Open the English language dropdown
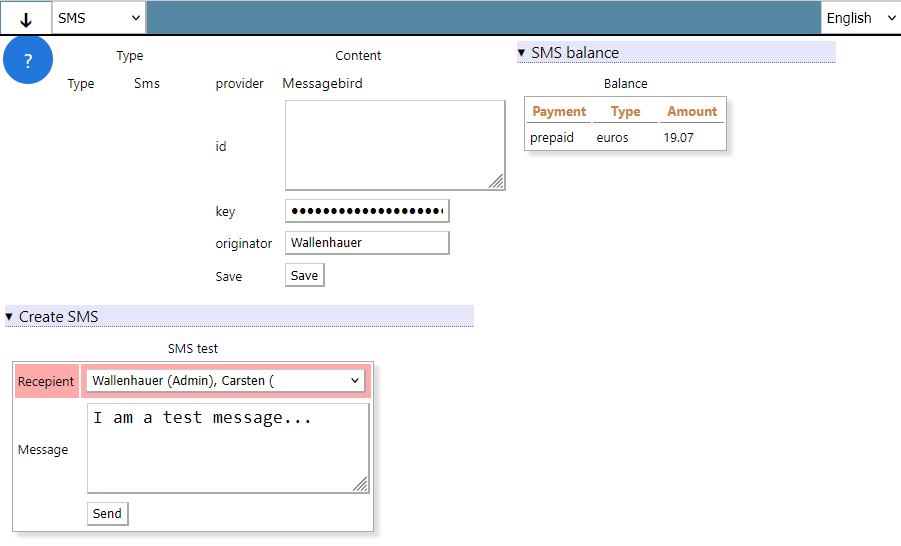This screenshot has width=901, height=546. tap(860, 18)
